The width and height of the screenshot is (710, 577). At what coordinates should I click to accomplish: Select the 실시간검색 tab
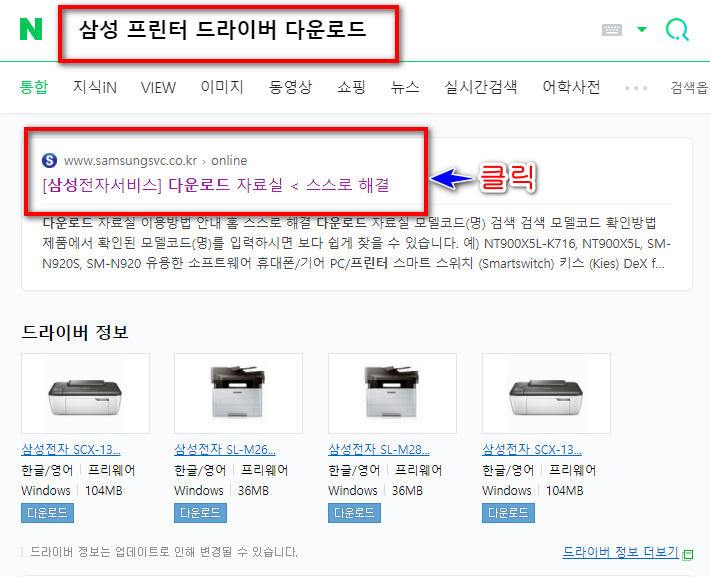tap(480, 87)
